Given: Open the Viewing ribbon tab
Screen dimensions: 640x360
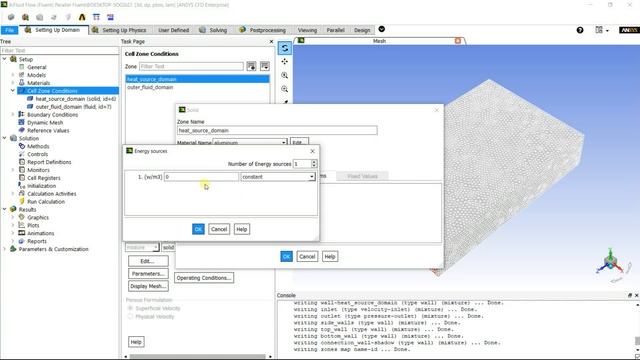Looking at the screenshot, I should pyautogui.click(x=307, y=30).
